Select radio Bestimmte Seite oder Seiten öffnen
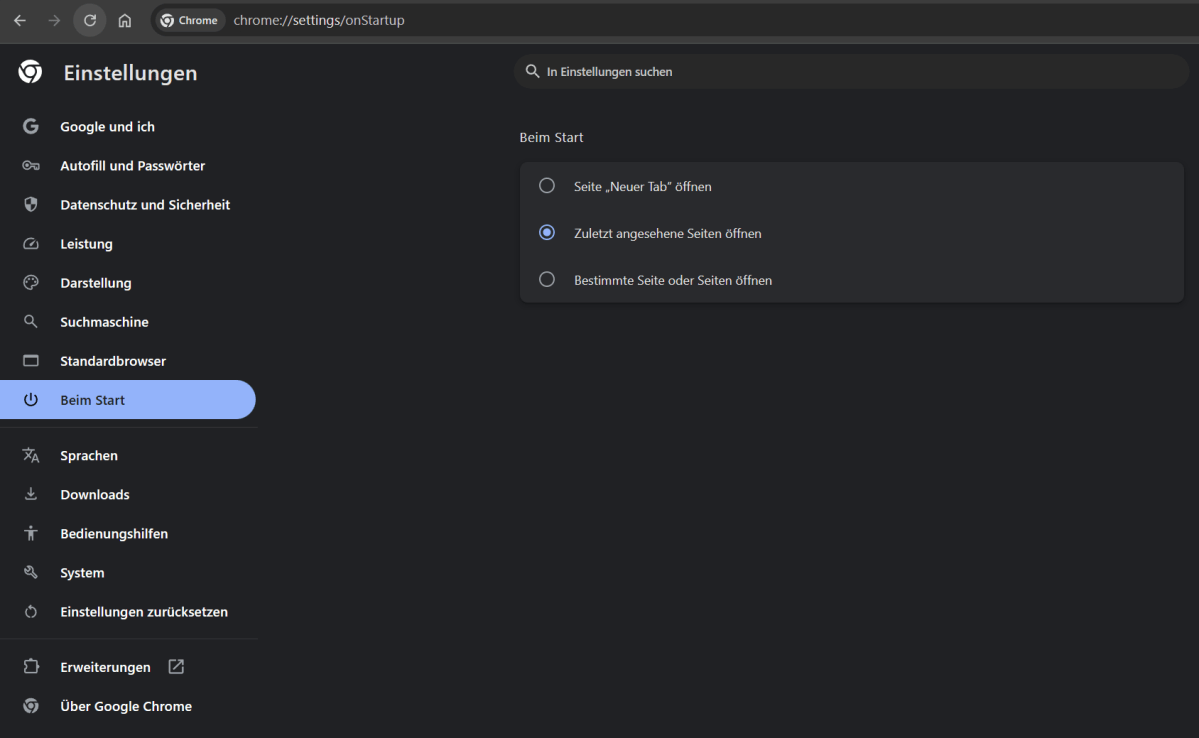 [546, 279]
